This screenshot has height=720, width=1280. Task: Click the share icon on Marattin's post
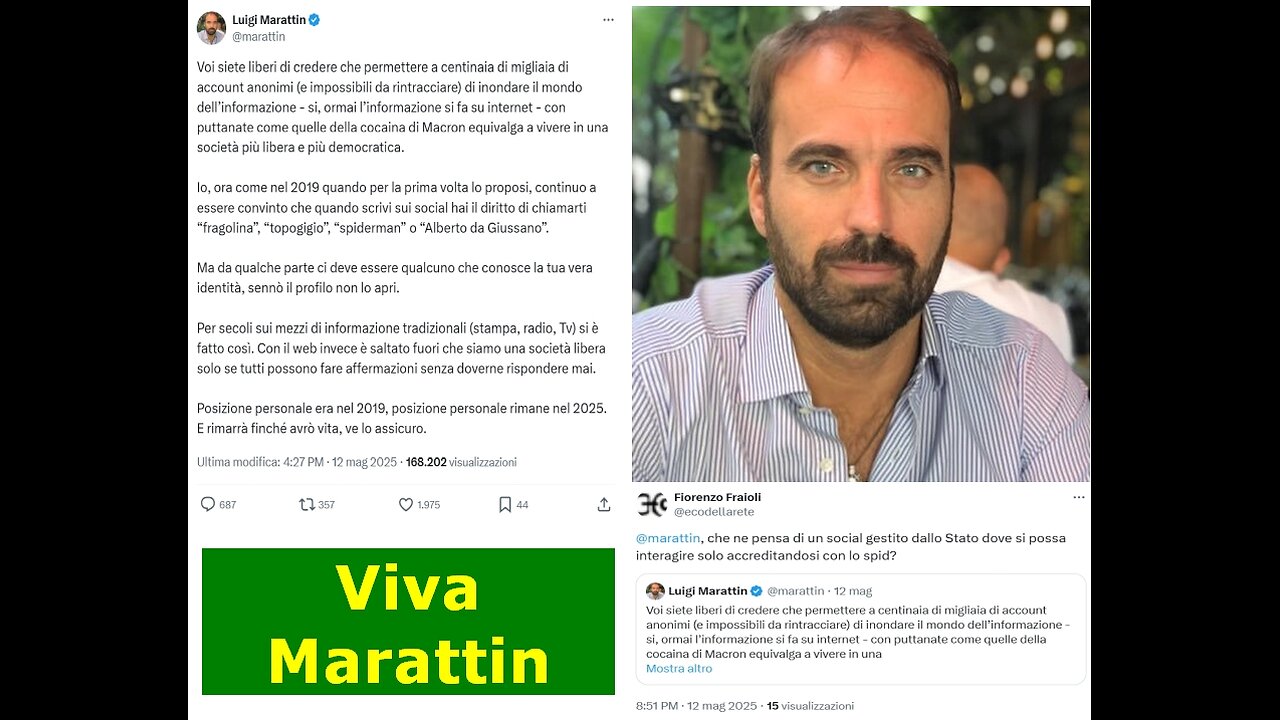tap(604, 504)
